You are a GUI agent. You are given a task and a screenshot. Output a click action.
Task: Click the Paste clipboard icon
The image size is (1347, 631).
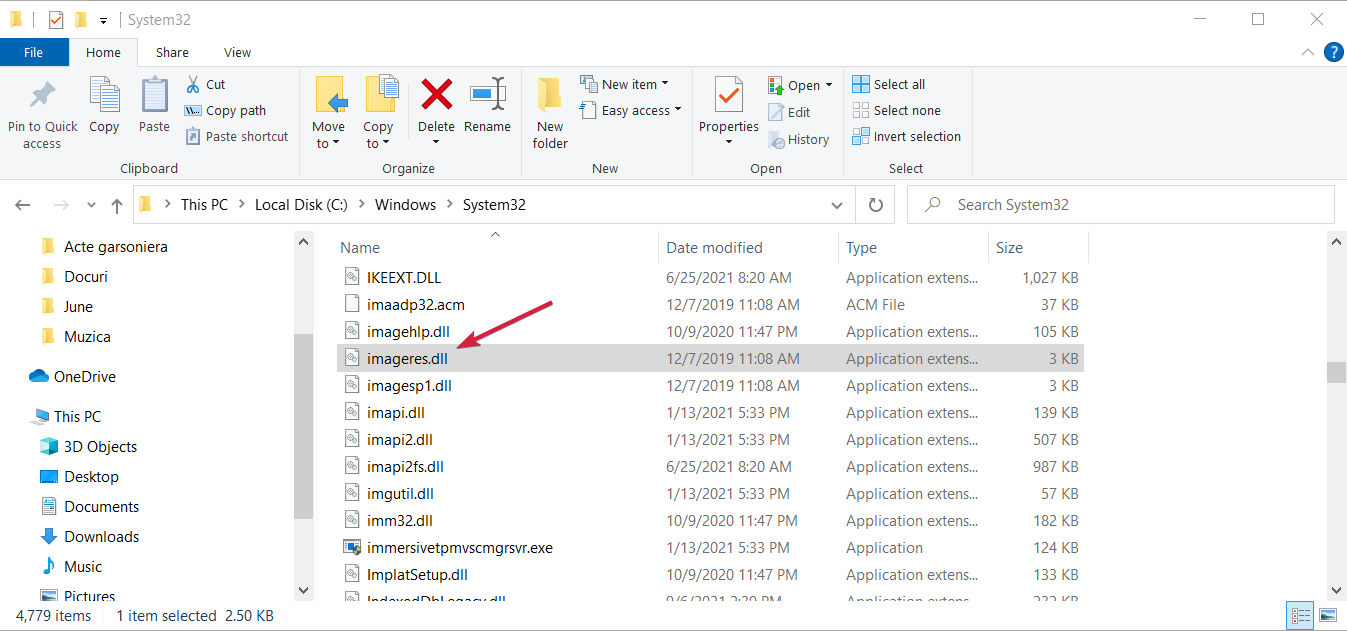pyautogui.click(x=154, y=95)
